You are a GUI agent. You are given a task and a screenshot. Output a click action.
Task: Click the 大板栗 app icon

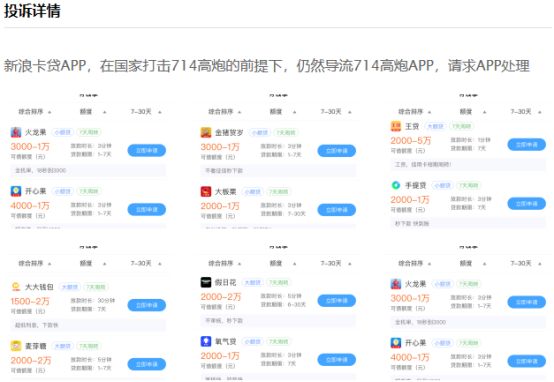tap(206, 192)
